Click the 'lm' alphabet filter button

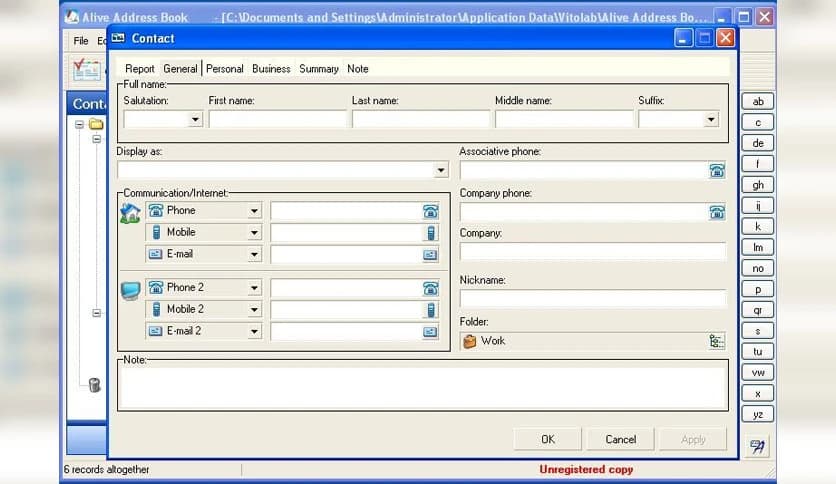[758, 247]
